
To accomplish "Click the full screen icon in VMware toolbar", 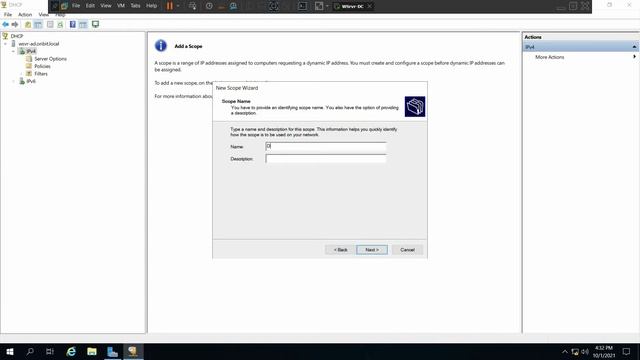I will (x=319, y=6).
